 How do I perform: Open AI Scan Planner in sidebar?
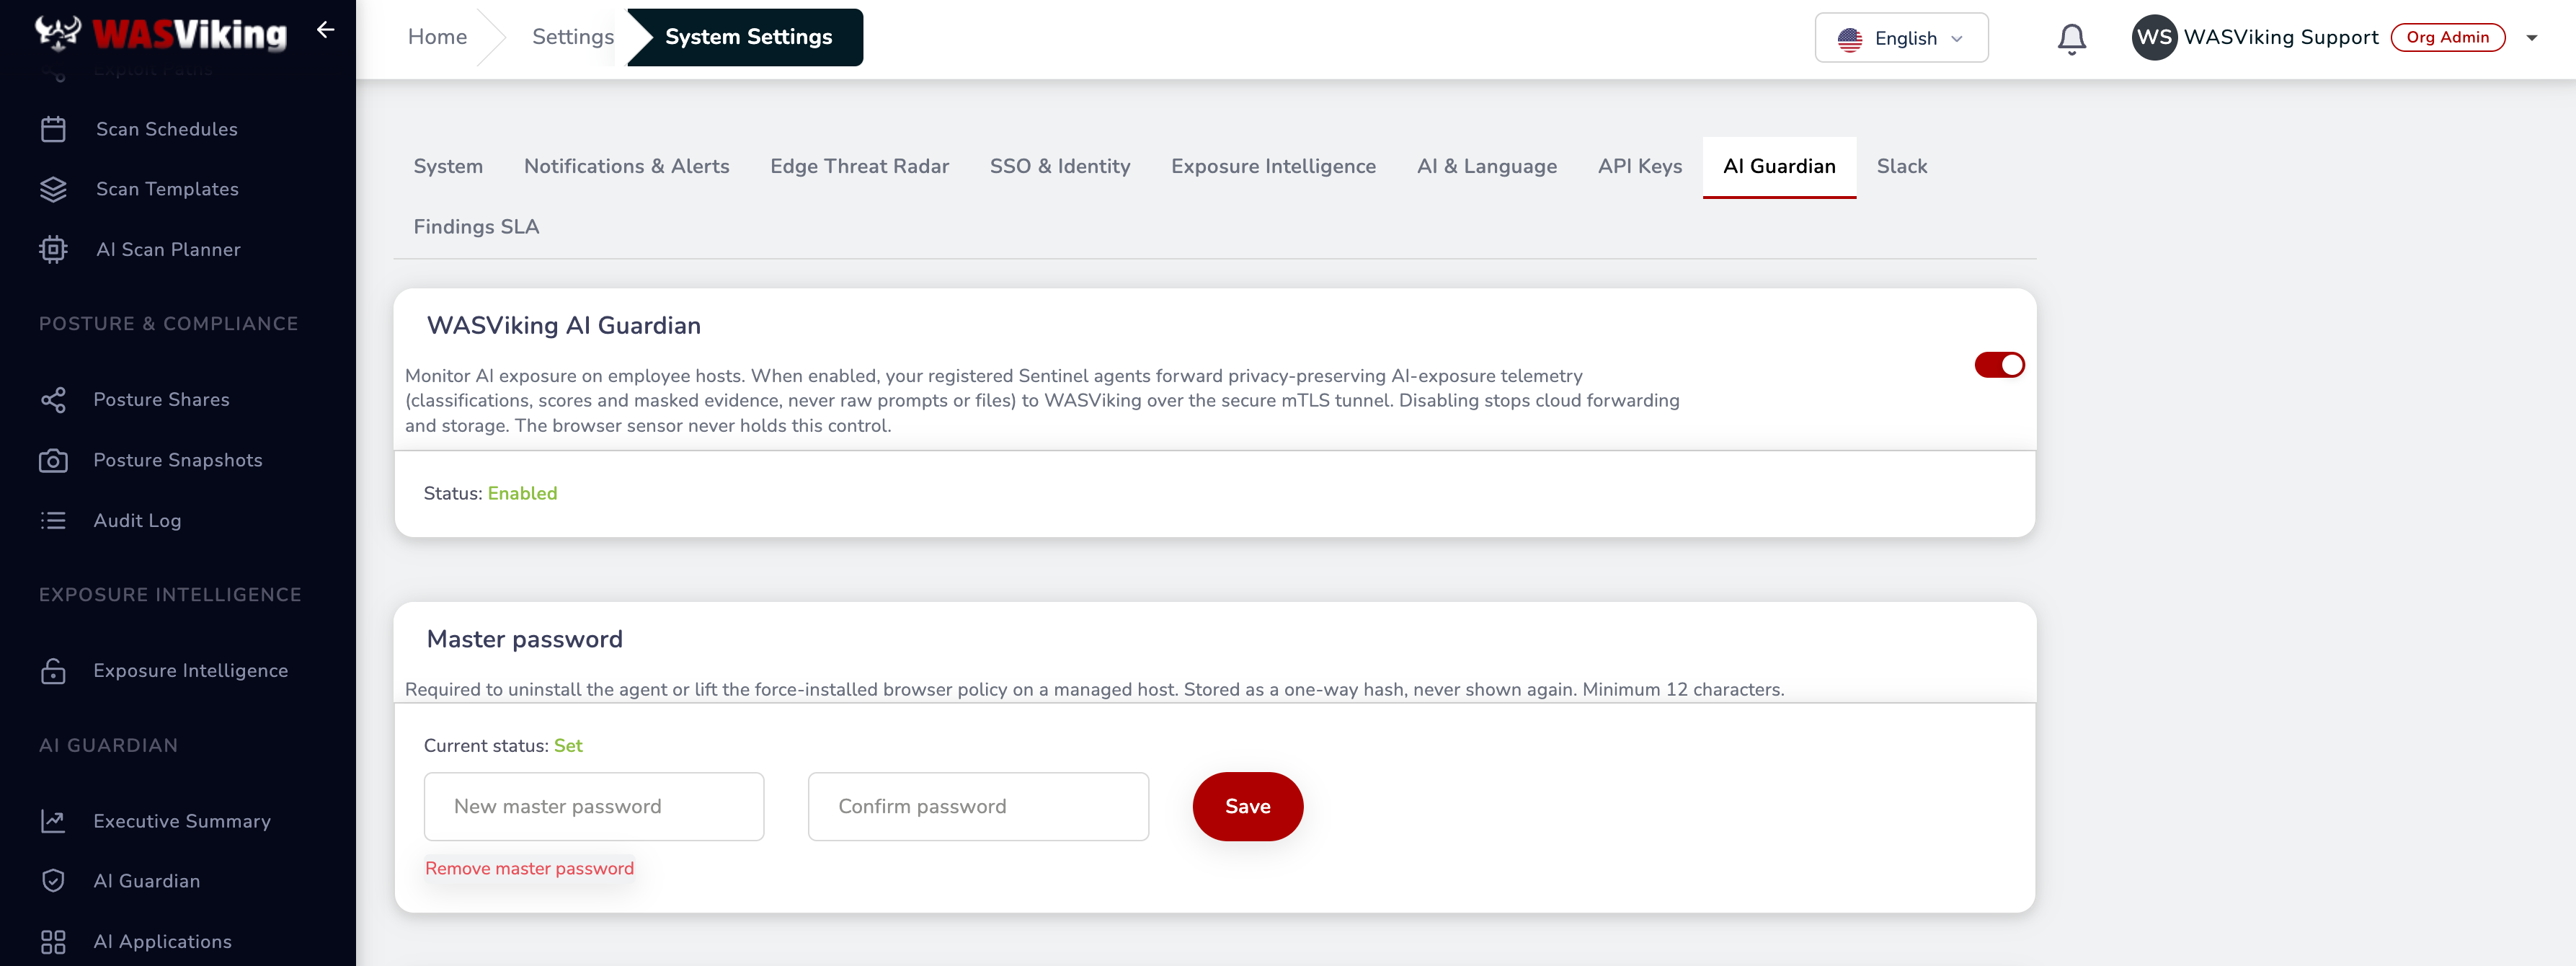coord(168,249)
